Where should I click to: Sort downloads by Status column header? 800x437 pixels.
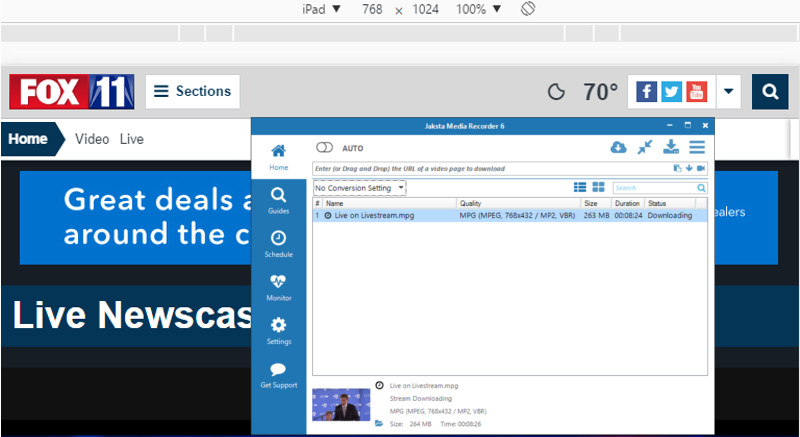(x=670, y=203)
